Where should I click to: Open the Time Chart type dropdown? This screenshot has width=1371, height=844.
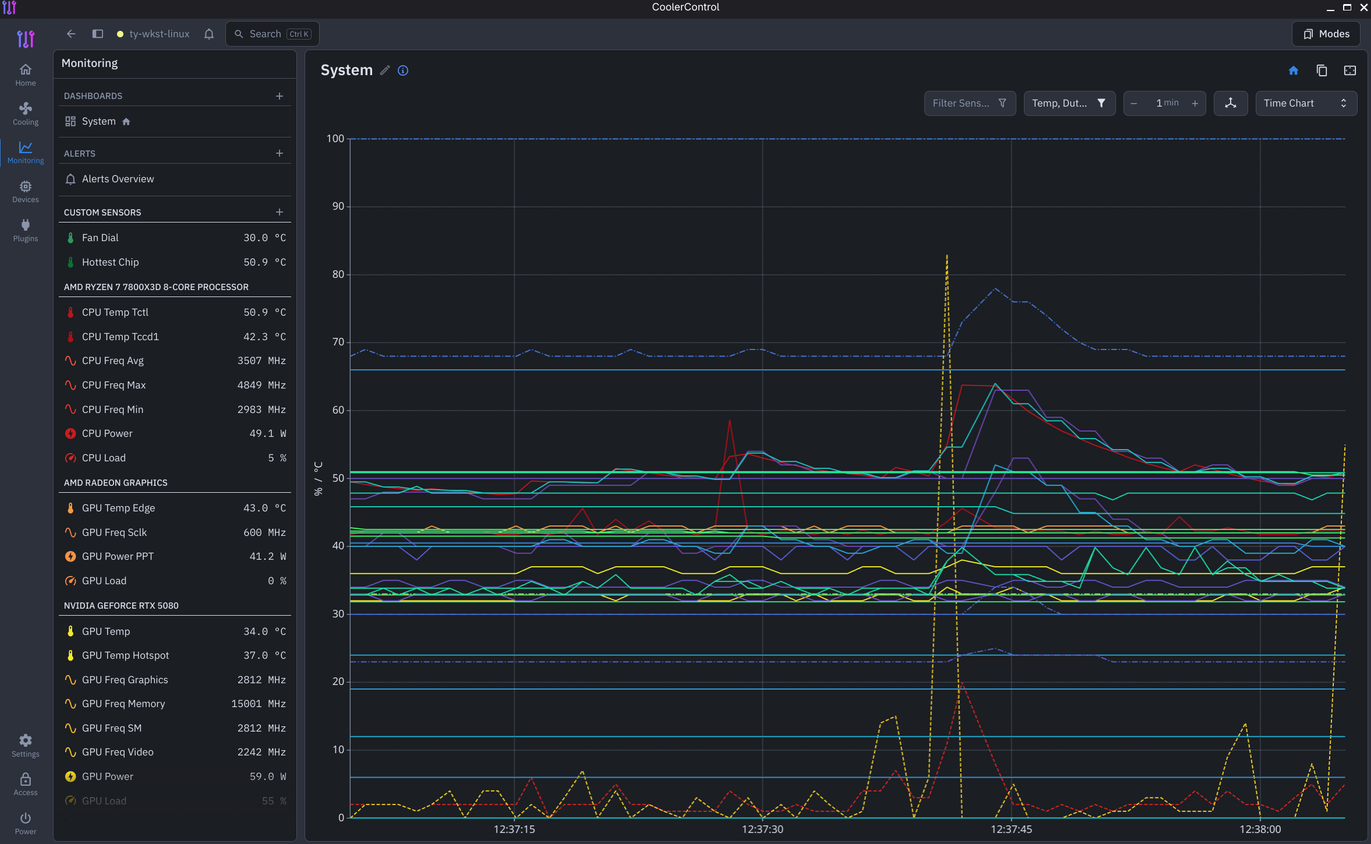1304,103
